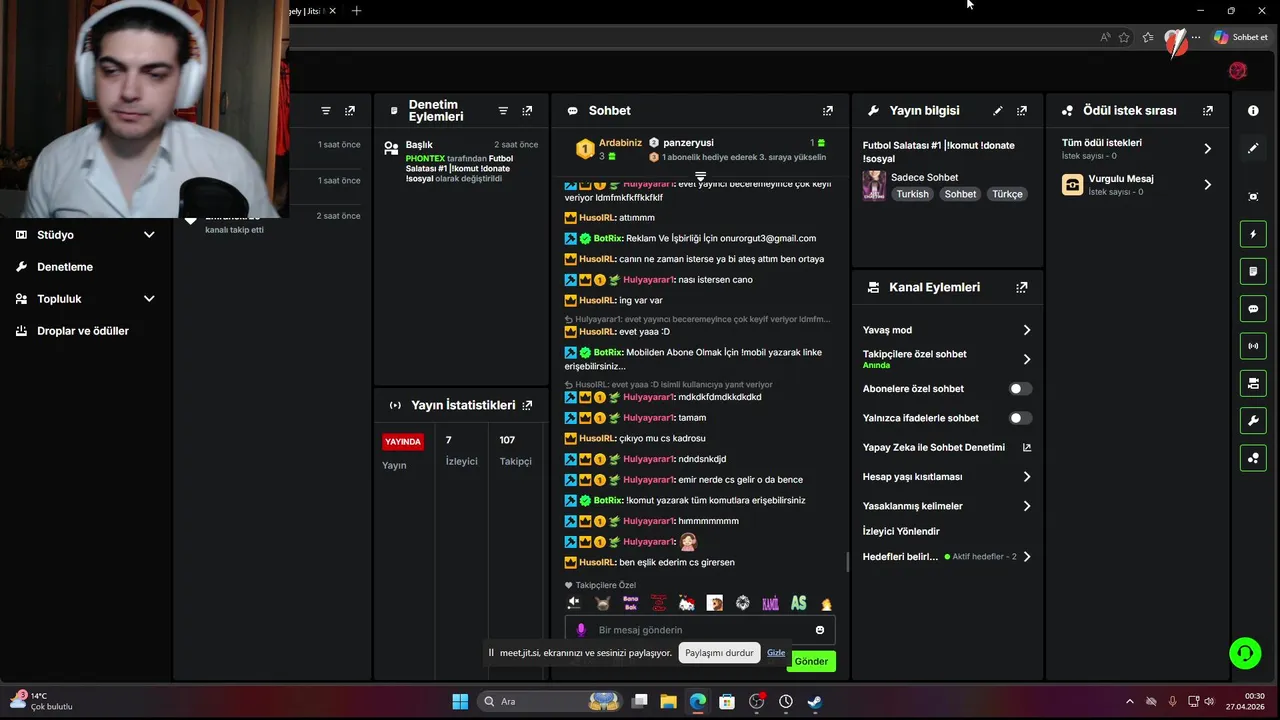
Task: Open the emoji picker smiley in chat
Action: tap(820, 630)
